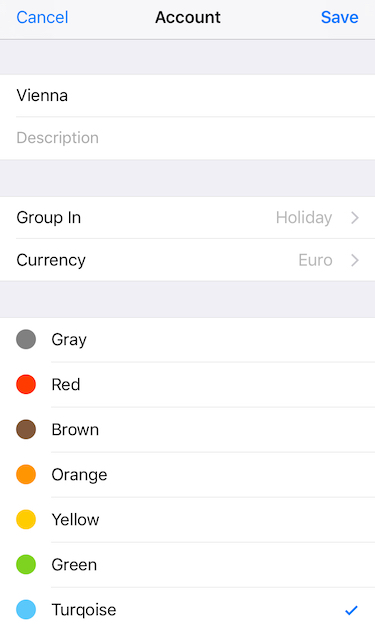
Task: Open the Group In row
Action: coord(188,218)
